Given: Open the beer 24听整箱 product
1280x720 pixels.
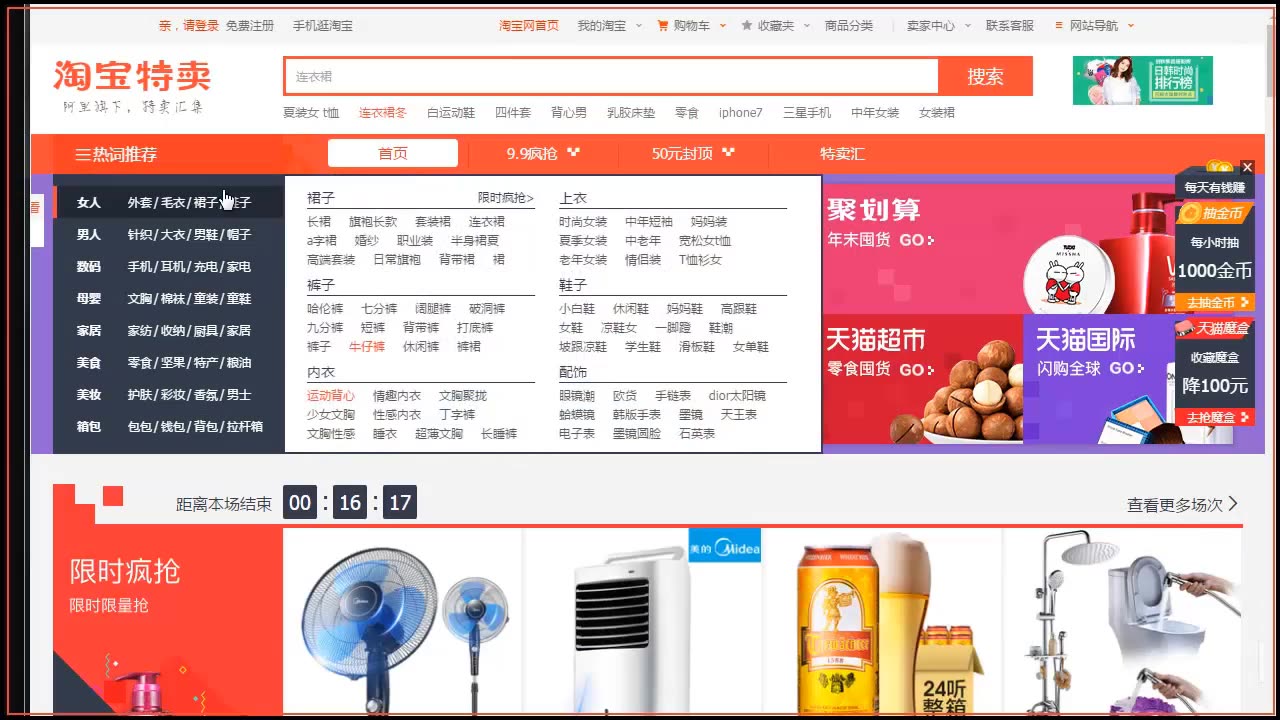Looking at the screenshot, I should pos(882,622).
